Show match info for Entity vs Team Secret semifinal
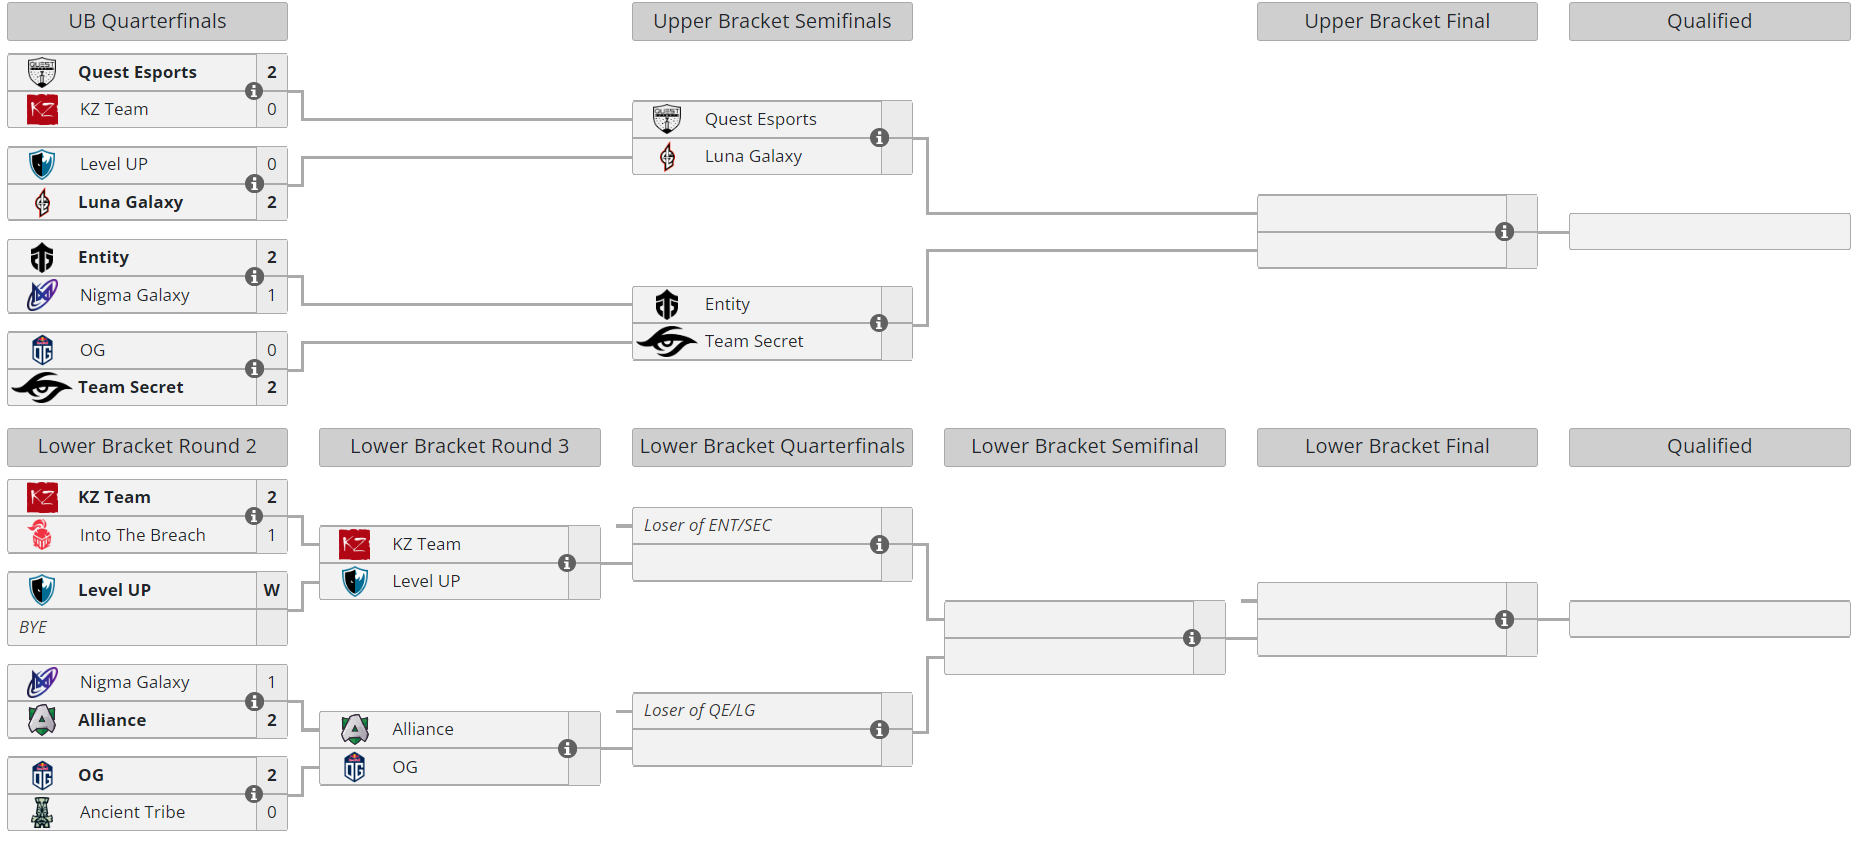The height and width of the screenshot is (850, 1861). [879, 323]
